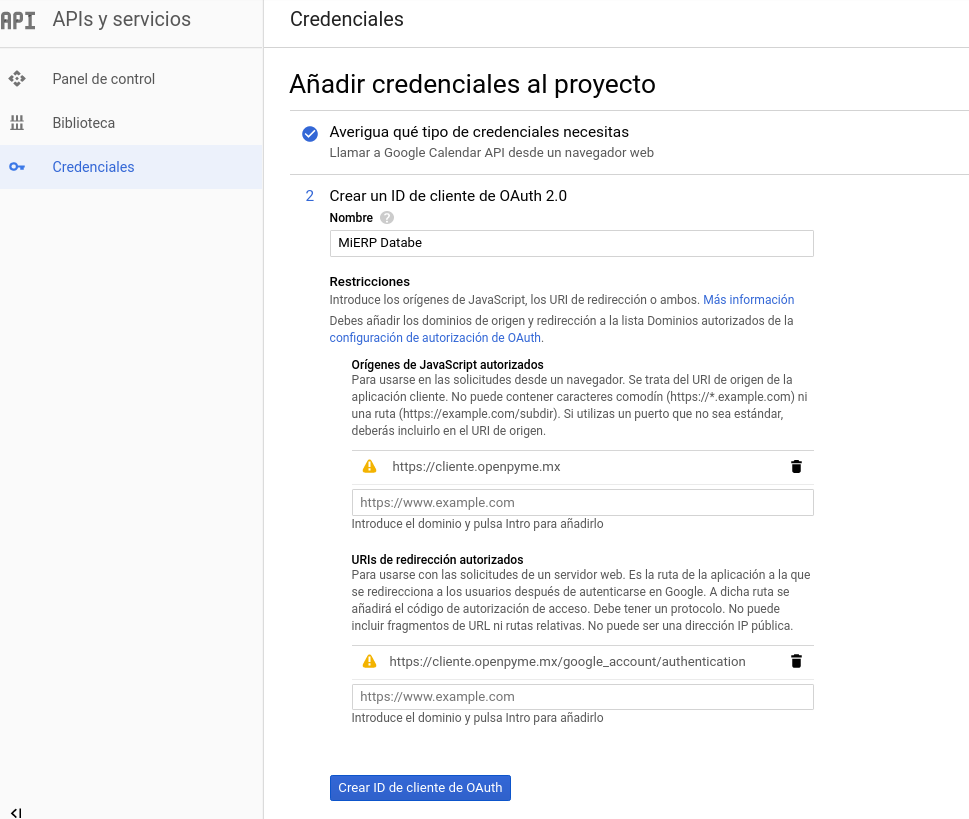Click the blue completed-step checkmark icon
The width and height of the screenshot is (969, 819).
310,134
